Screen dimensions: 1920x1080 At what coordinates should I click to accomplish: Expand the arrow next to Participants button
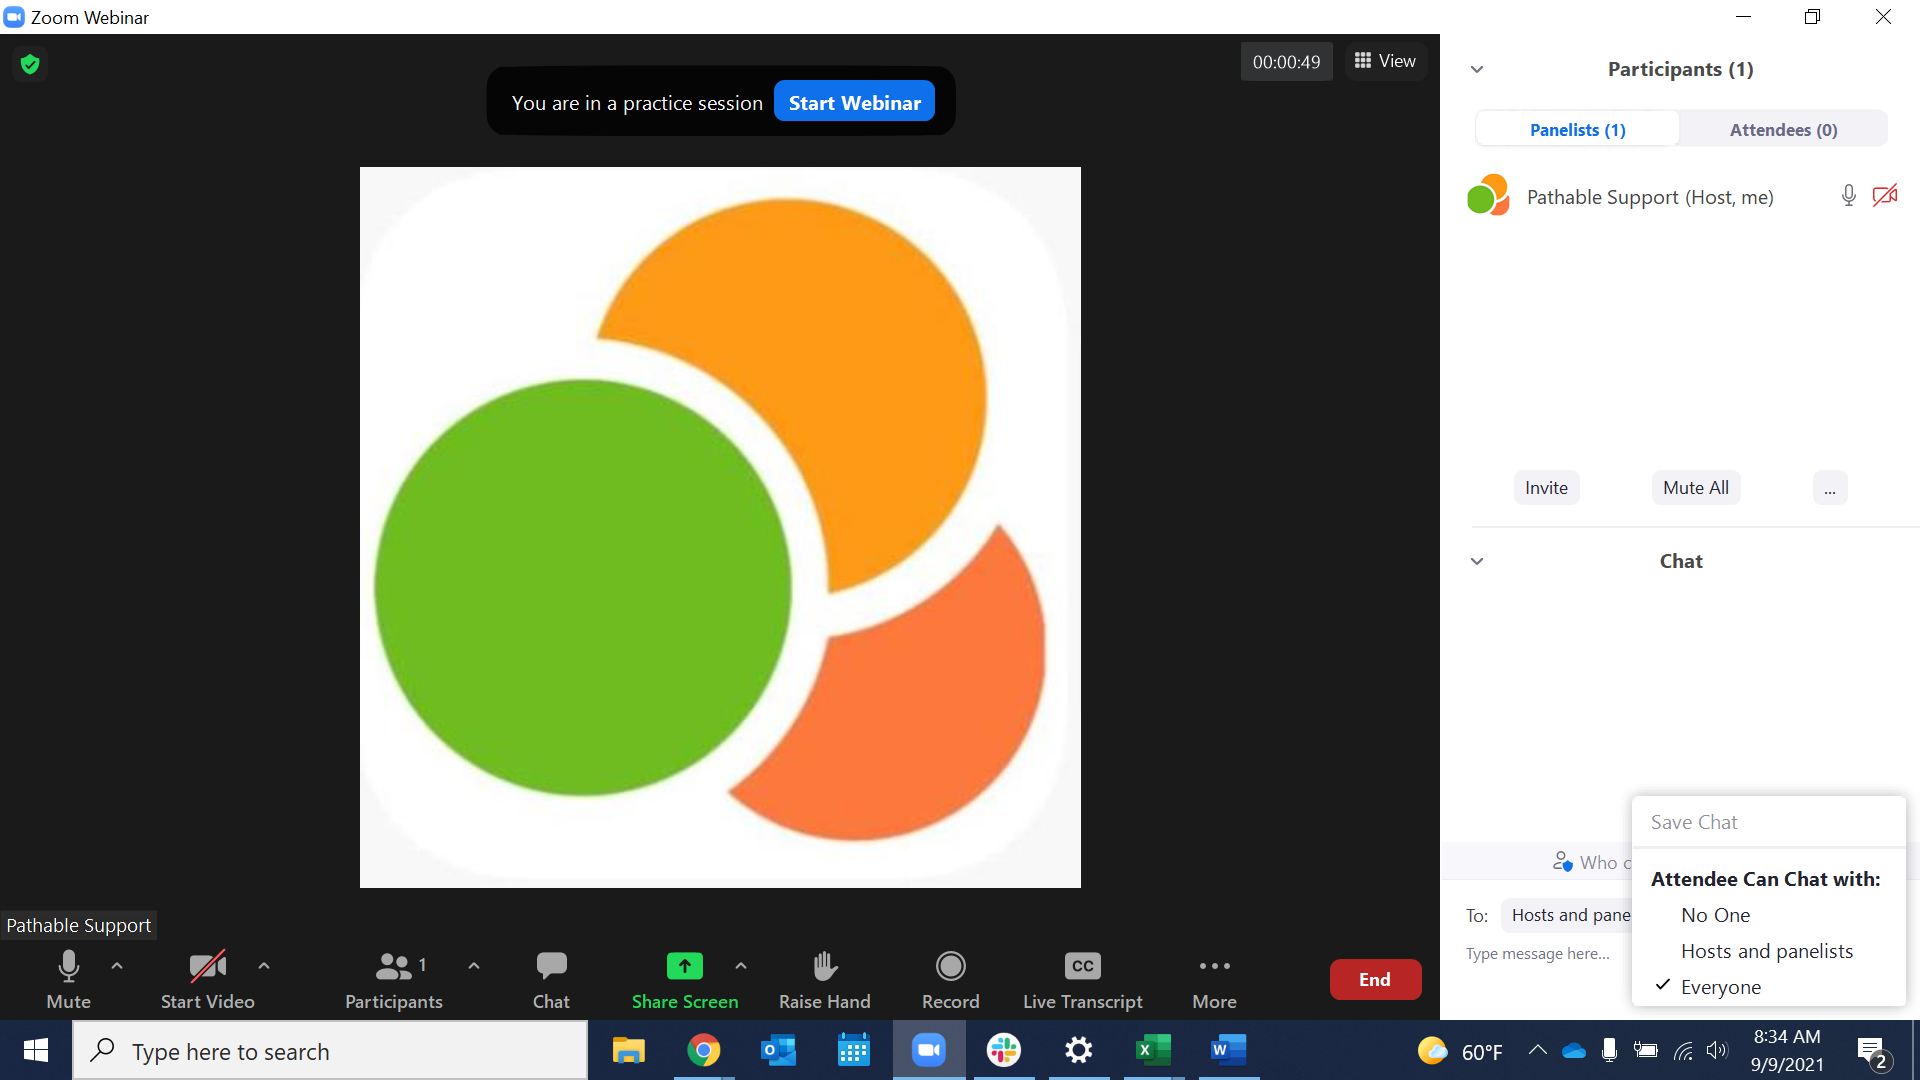click(x=474, y=966)
